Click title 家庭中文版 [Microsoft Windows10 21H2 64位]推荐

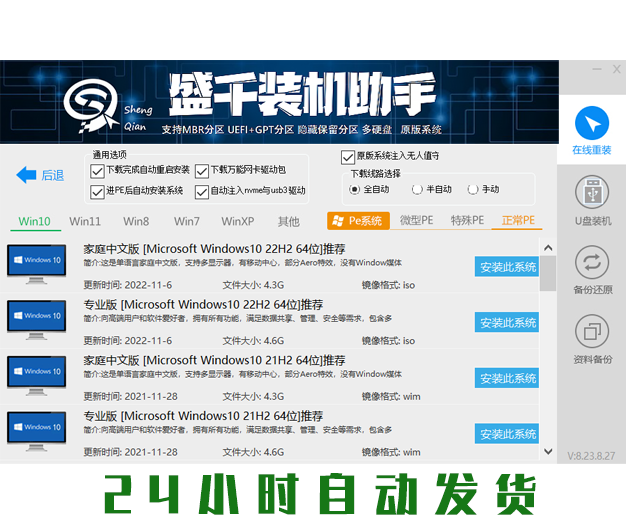(x=214, y=361)
